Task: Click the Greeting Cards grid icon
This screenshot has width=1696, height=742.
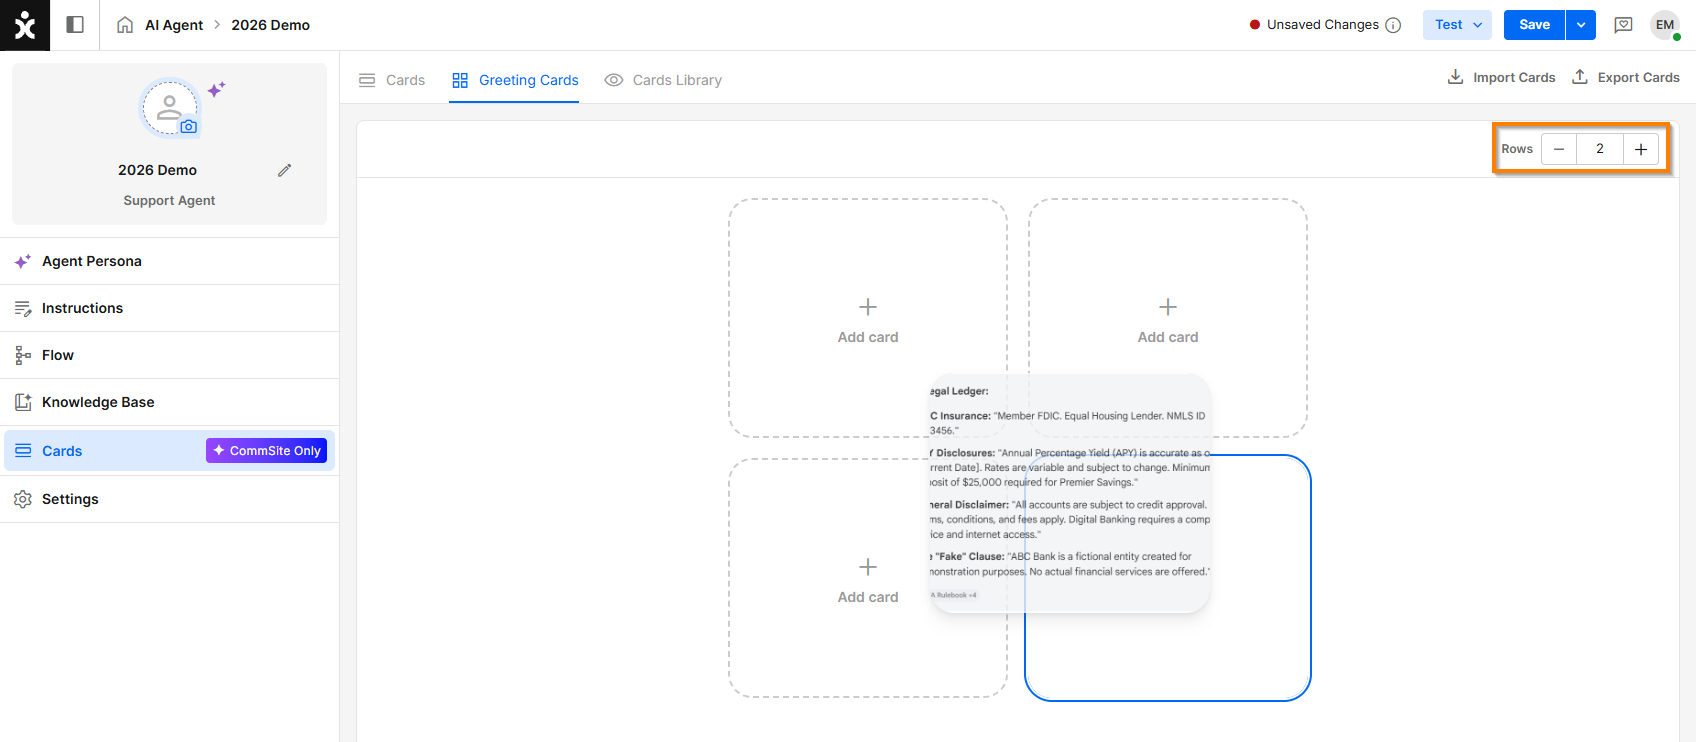Action: tap(460, 80)
